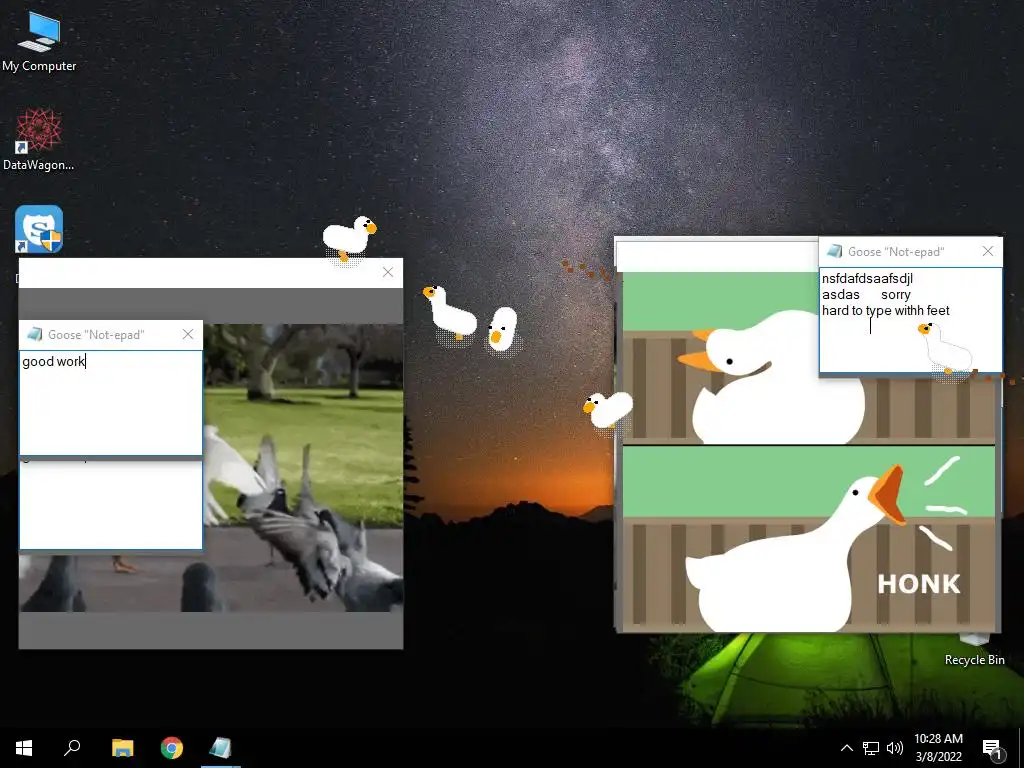Close the 'hard to type' Goose Not-epad
This screenshot has height=768, width=1024.
(x=987, y=251)
